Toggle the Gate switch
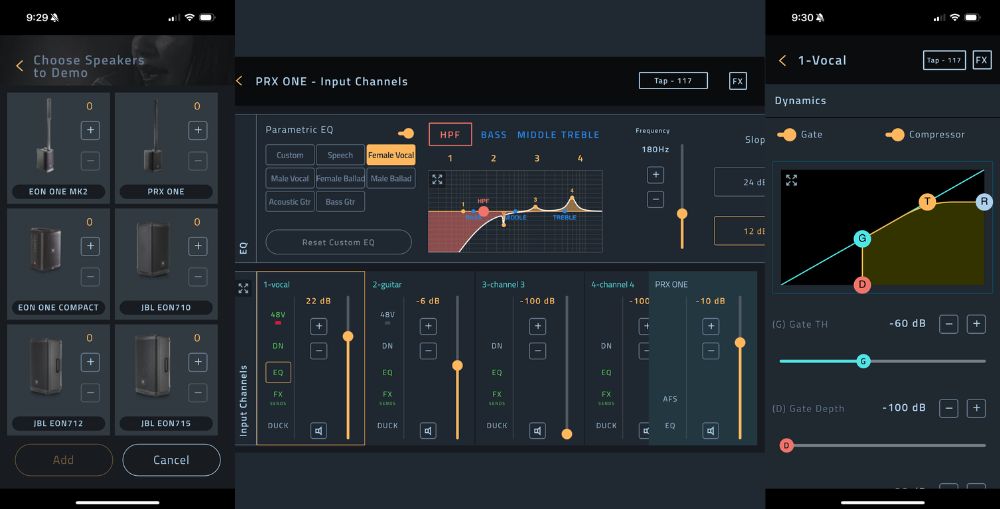Image resolution: width=1000 pixels, height=509 pixels. (x=786, y=135)
